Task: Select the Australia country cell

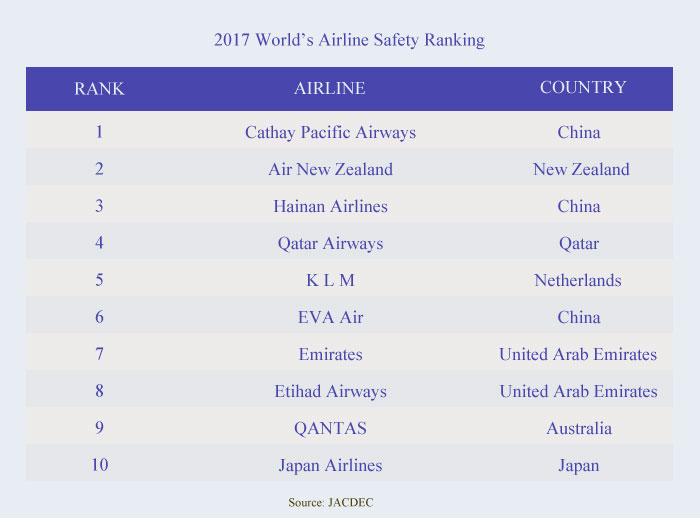Action: click(x=579, y=428)
